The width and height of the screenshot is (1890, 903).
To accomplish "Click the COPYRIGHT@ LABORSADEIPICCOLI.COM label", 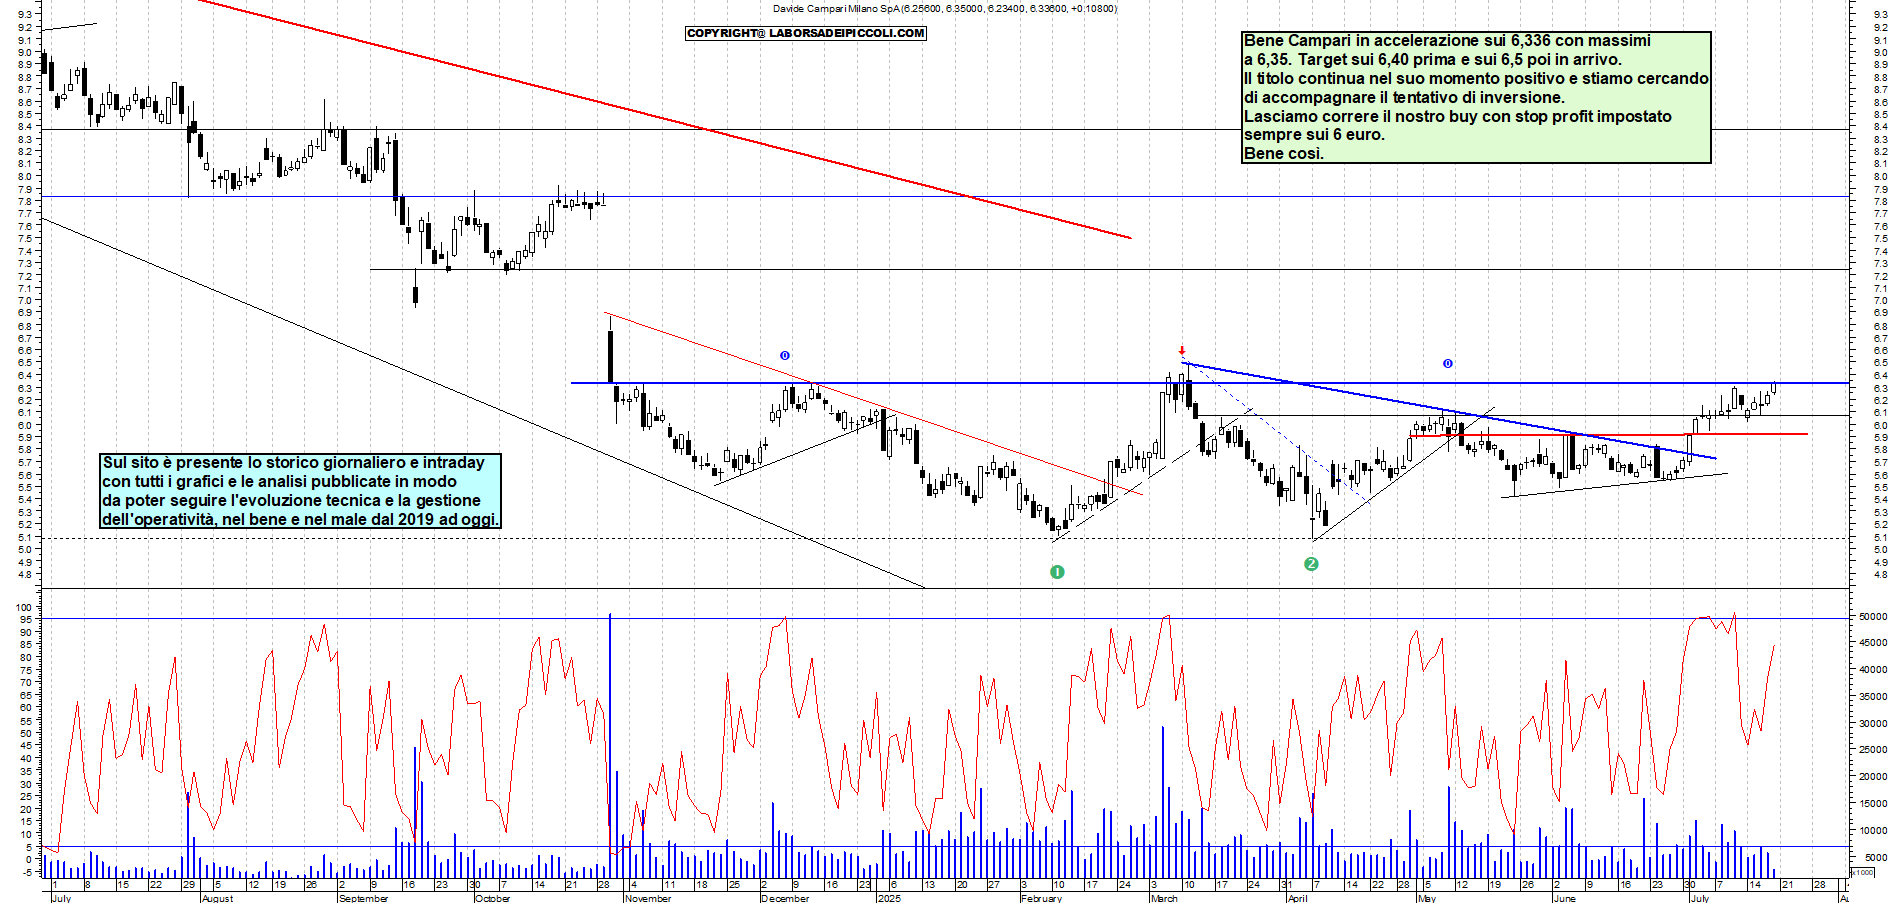I will [806, 33].
